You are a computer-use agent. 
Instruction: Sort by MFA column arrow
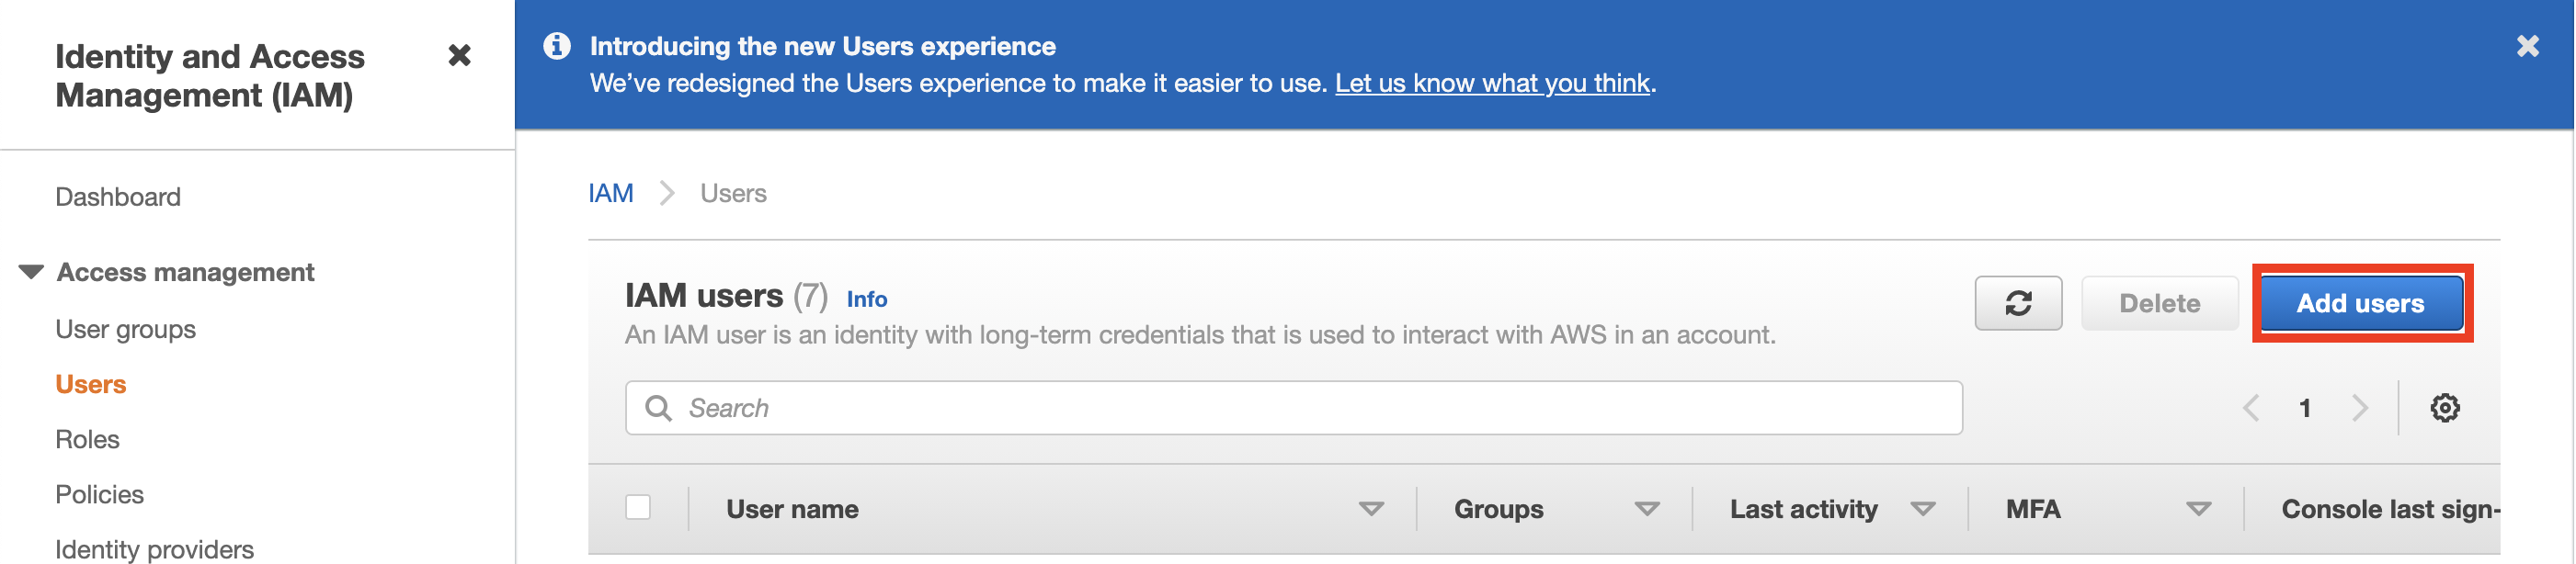point(2198,509)
